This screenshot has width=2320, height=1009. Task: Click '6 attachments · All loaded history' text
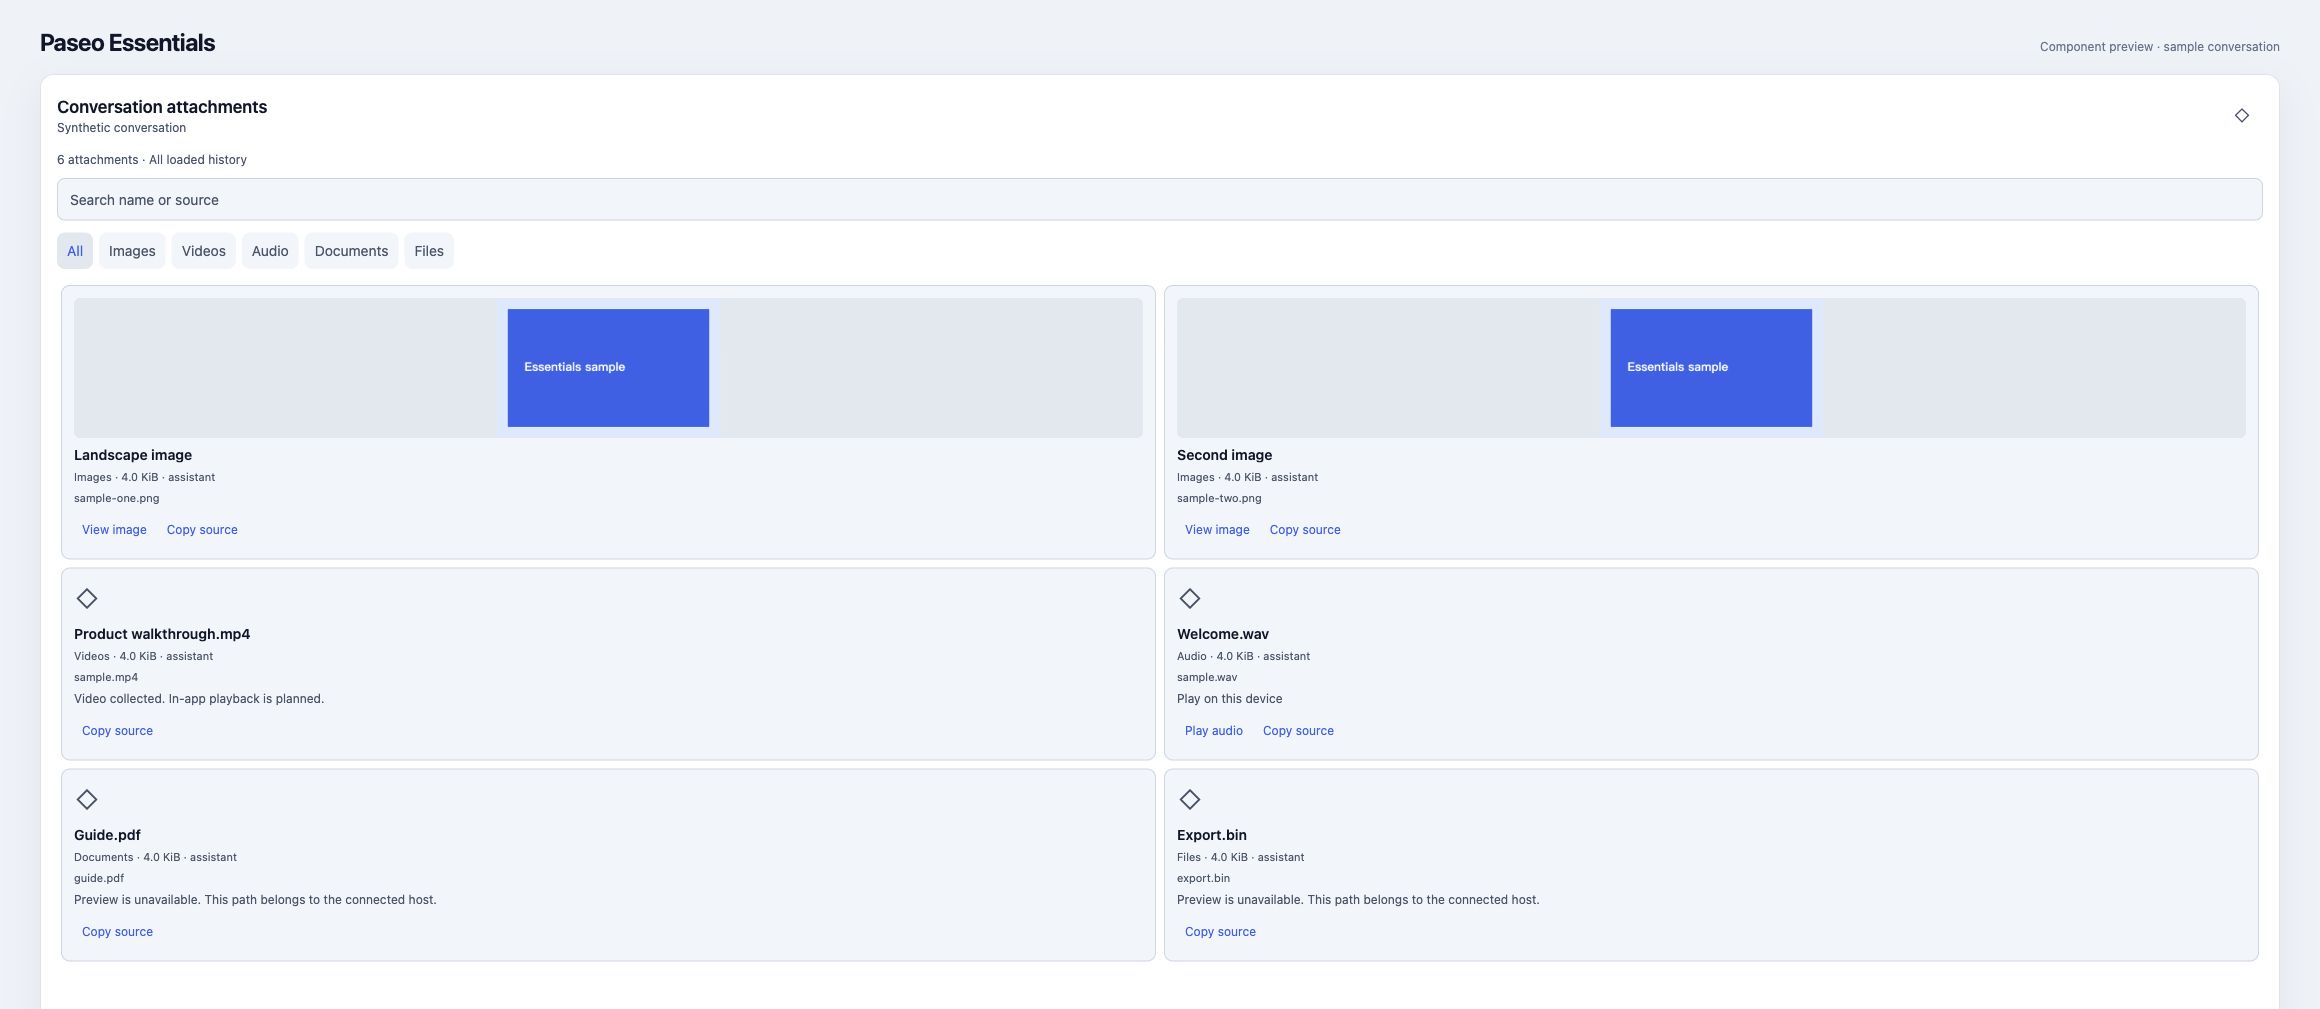coord(152,160)
